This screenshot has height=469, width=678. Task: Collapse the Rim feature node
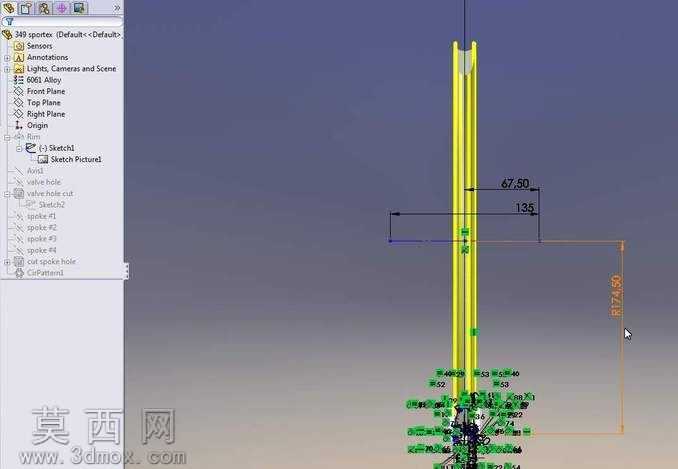(x=7, y=137)
